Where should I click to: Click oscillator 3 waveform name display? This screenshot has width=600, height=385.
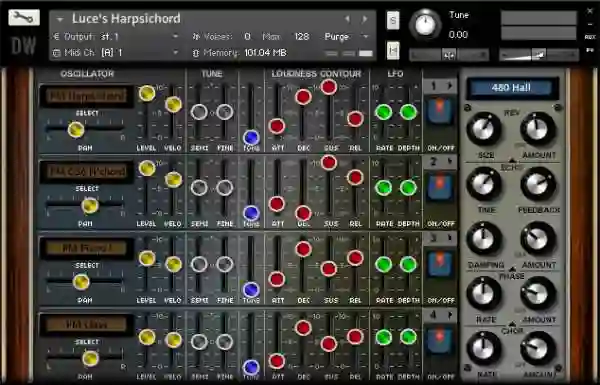pos(87,248)
